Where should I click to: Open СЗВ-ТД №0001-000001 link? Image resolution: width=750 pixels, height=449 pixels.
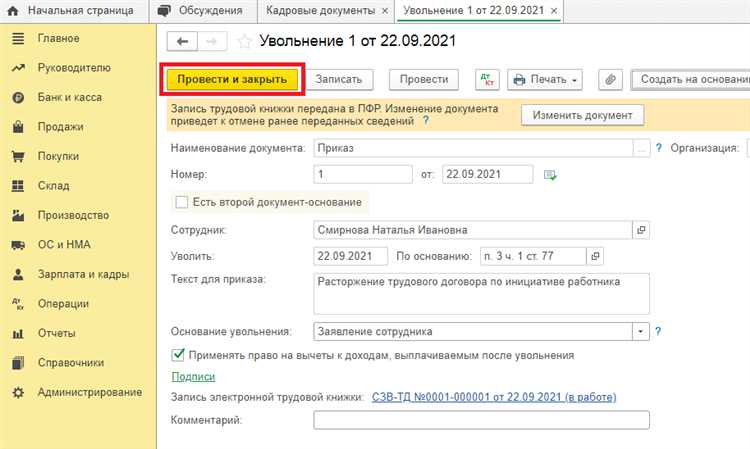(x=494, y=397)
